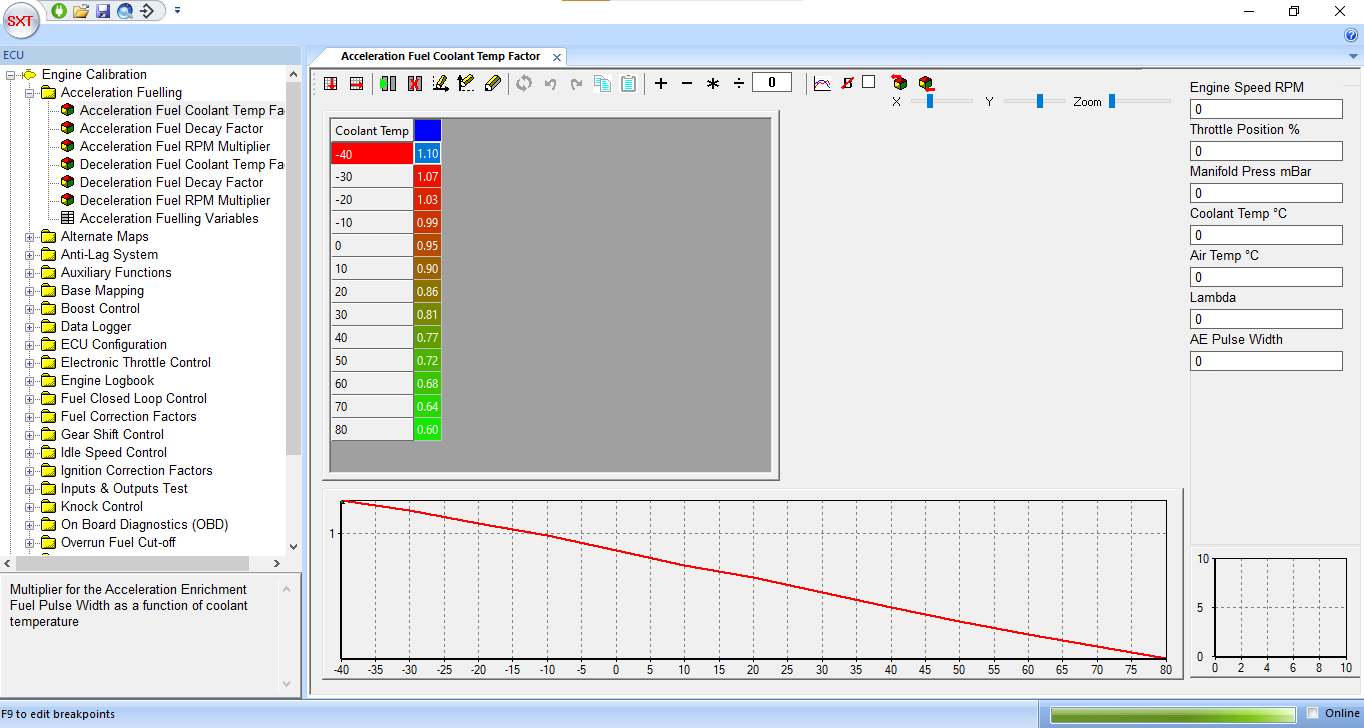This screenshot has width=1364, height=728.
Task: Collapse the Acceleration Fuelling folder
Action: click(30, 93)
